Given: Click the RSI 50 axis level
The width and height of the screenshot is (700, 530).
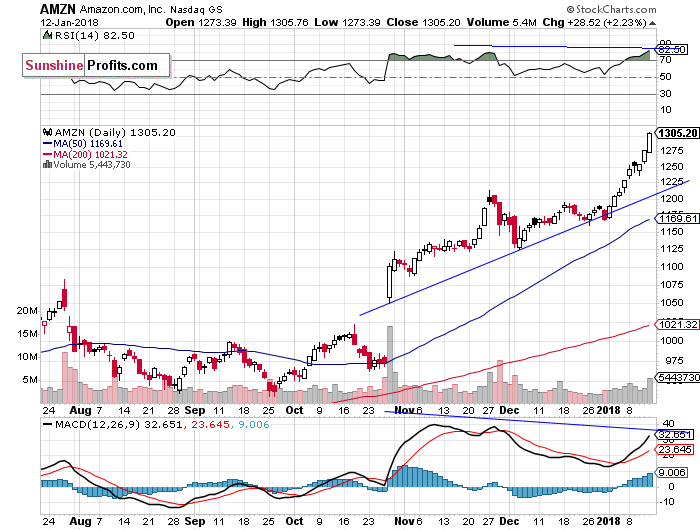Looking at the screenshot, I should 666,77.
